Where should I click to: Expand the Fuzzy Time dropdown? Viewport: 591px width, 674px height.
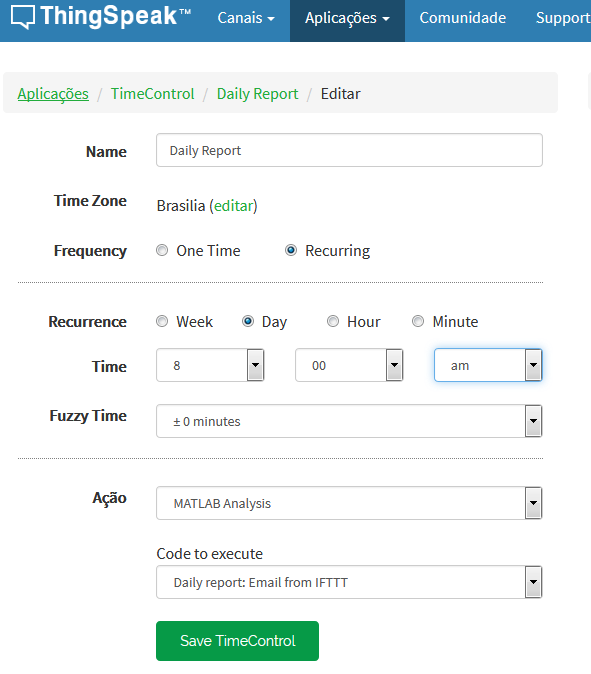coord(349,421)
